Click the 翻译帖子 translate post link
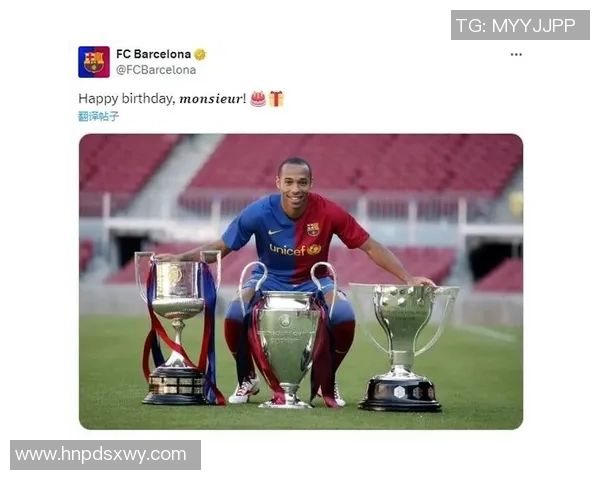Image resolution: width=600 pixels, height=480 pixels. pos(99,116)
